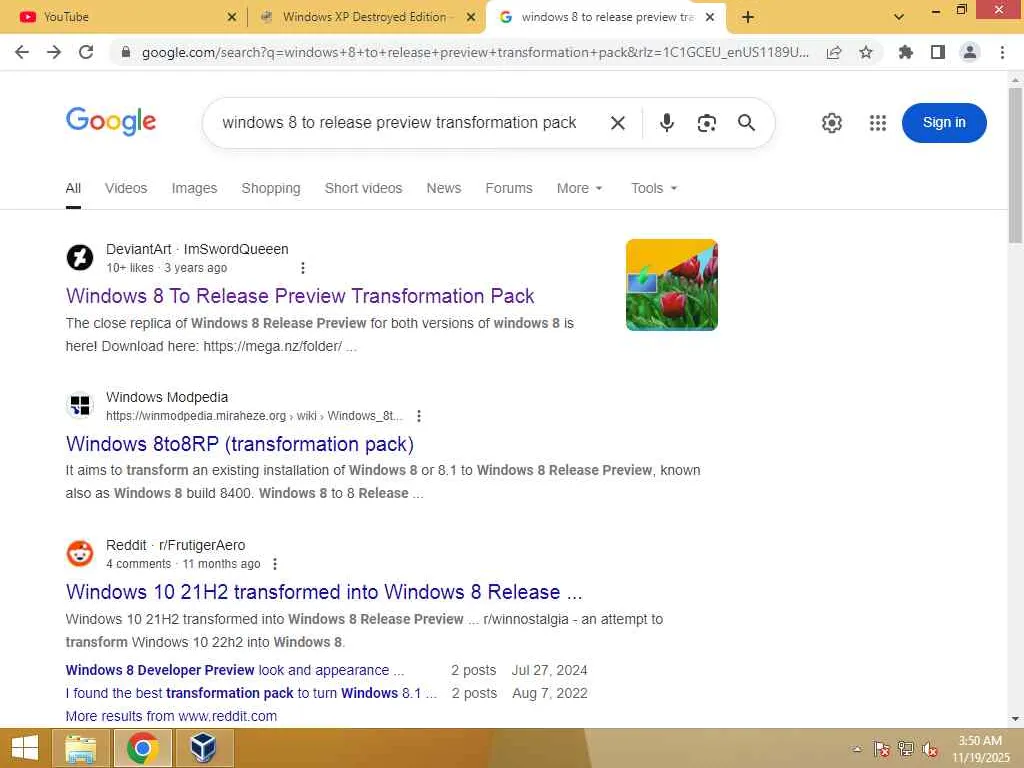Viewport: 1024px width, 768px height.
Task: Click the Sign in button
Action: (944, 123)
